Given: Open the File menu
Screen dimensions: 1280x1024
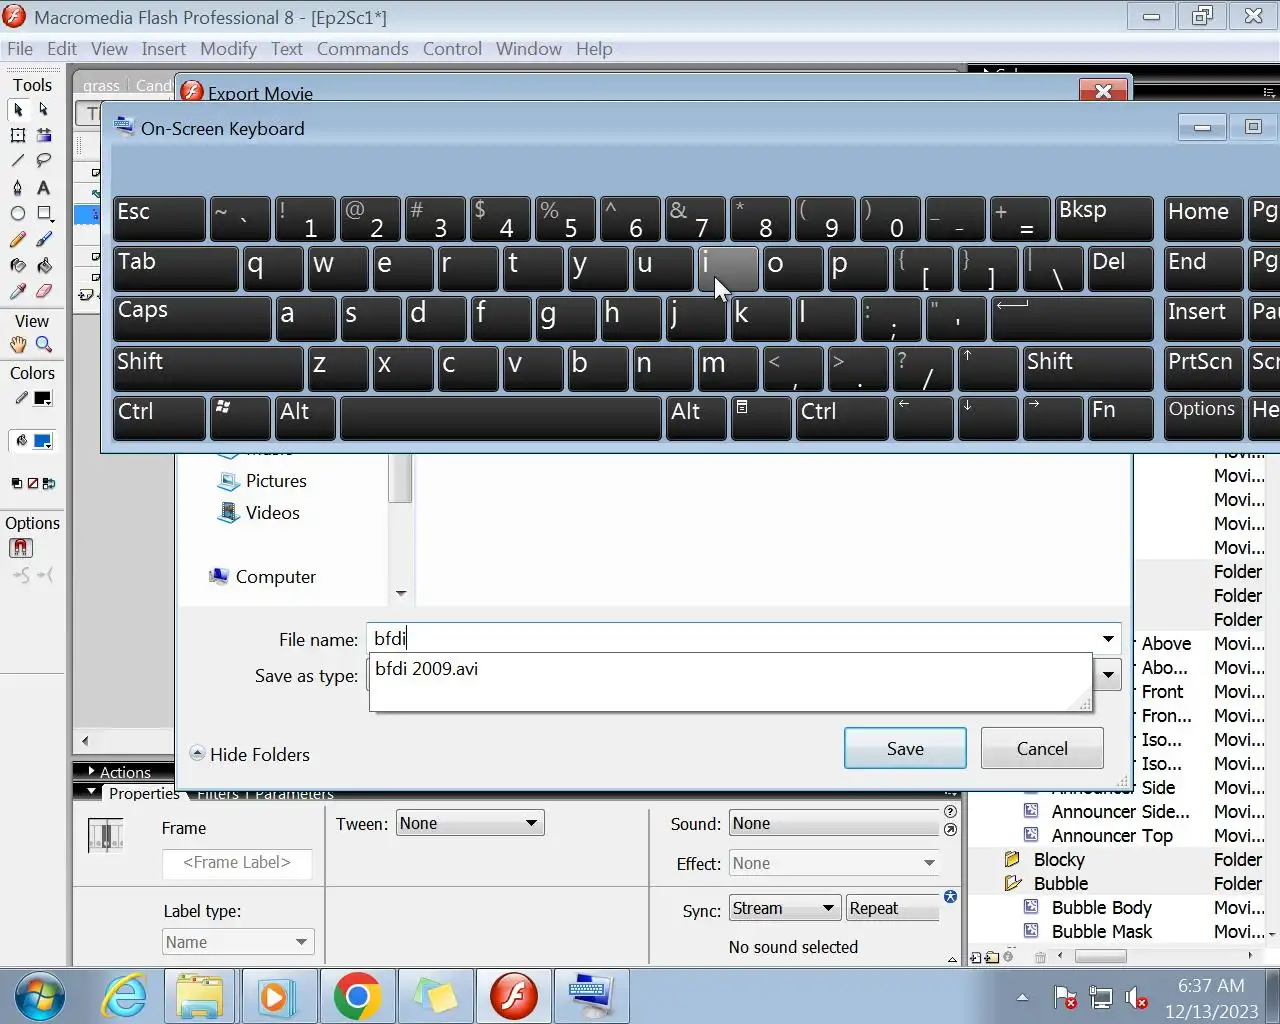Looking at the screenshot, I should pos(19,49).
